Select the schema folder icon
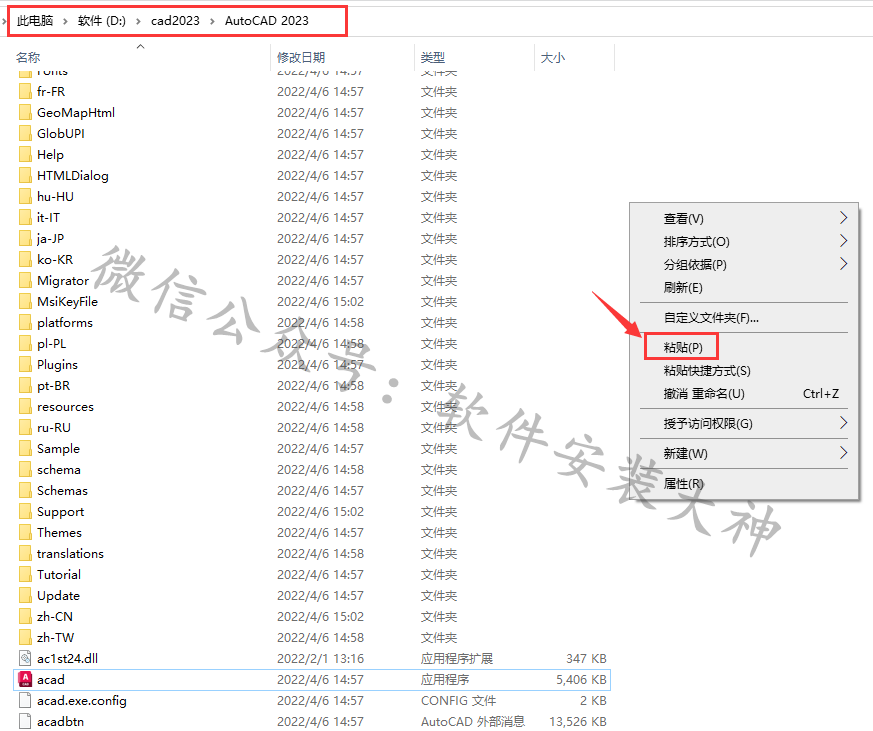873x731 pixels. pos(25,469)
